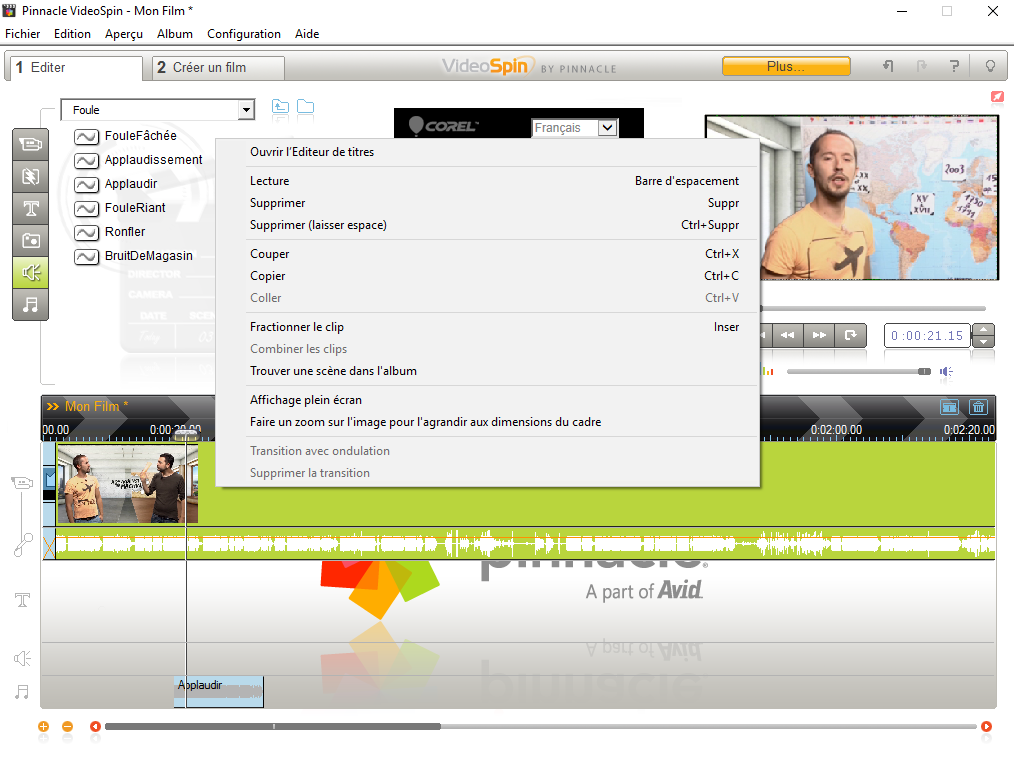Open the Foule category dropdown
Screen dimensions: 1014x761
[x=246, y=110]
